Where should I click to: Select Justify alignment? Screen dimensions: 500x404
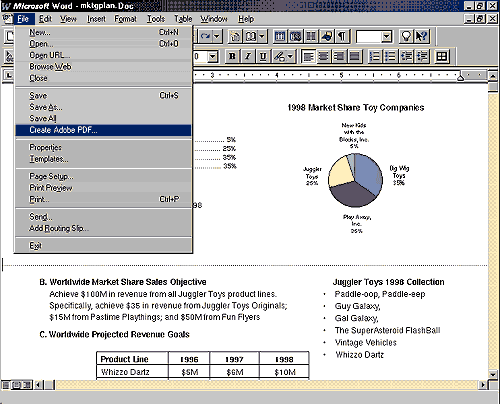[354, 56]
